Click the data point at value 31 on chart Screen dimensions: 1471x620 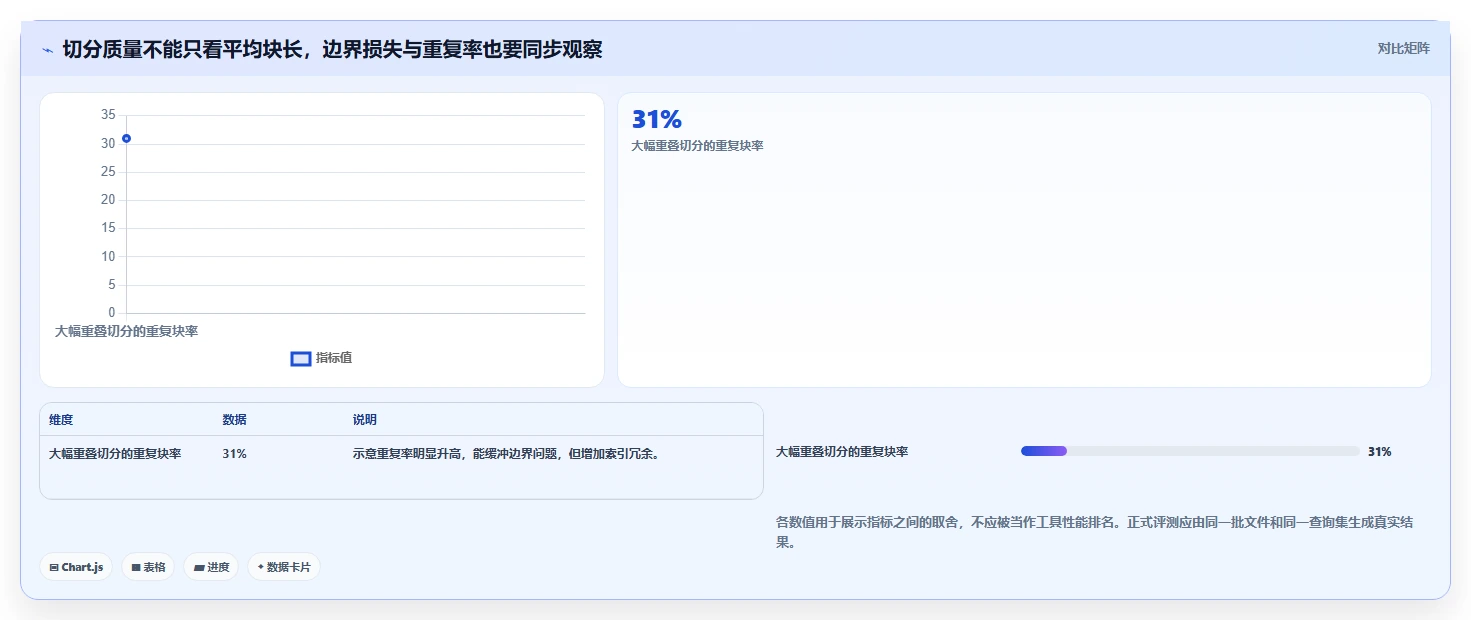click(126, 138)
